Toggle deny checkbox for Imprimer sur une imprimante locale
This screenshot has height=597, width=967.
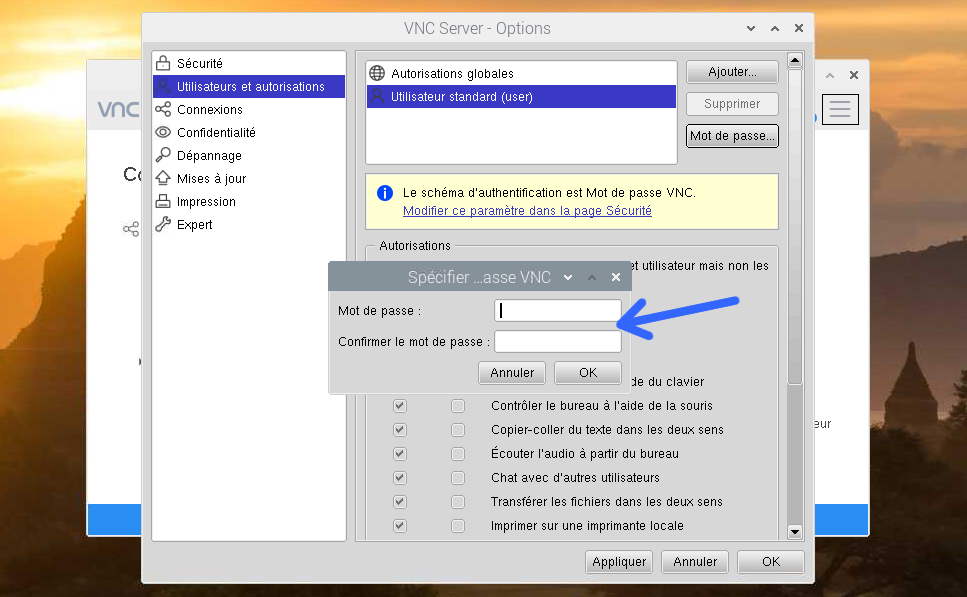pos(458,525)
